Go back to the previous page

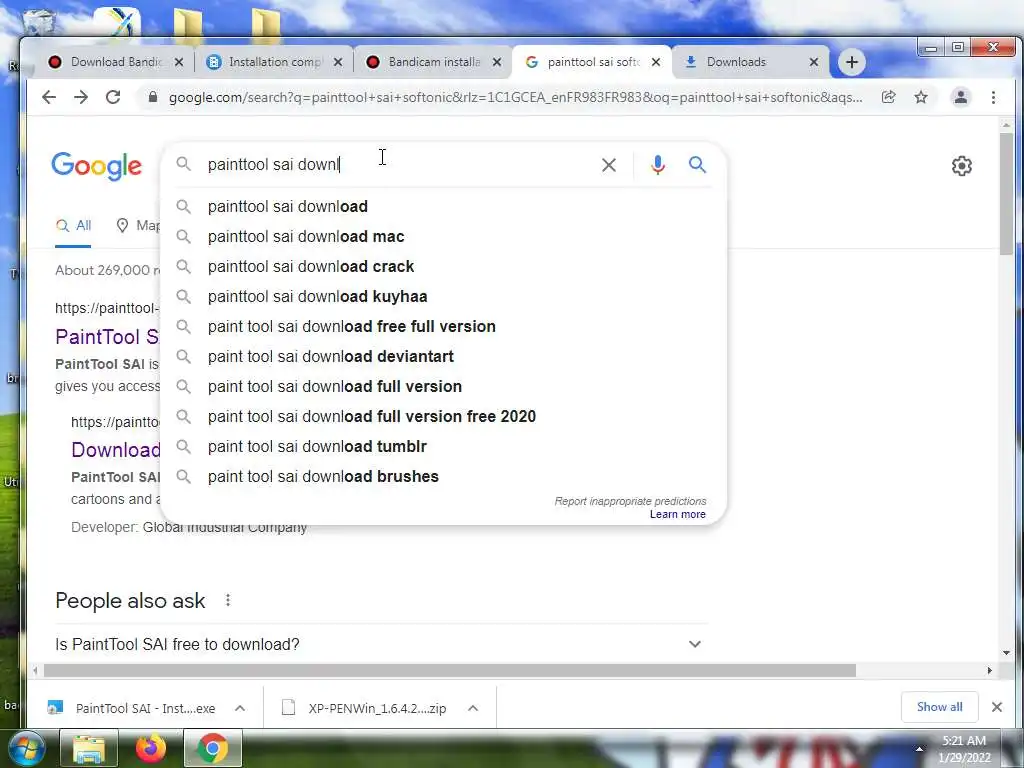pyautogui.click(x=49, y=97)
